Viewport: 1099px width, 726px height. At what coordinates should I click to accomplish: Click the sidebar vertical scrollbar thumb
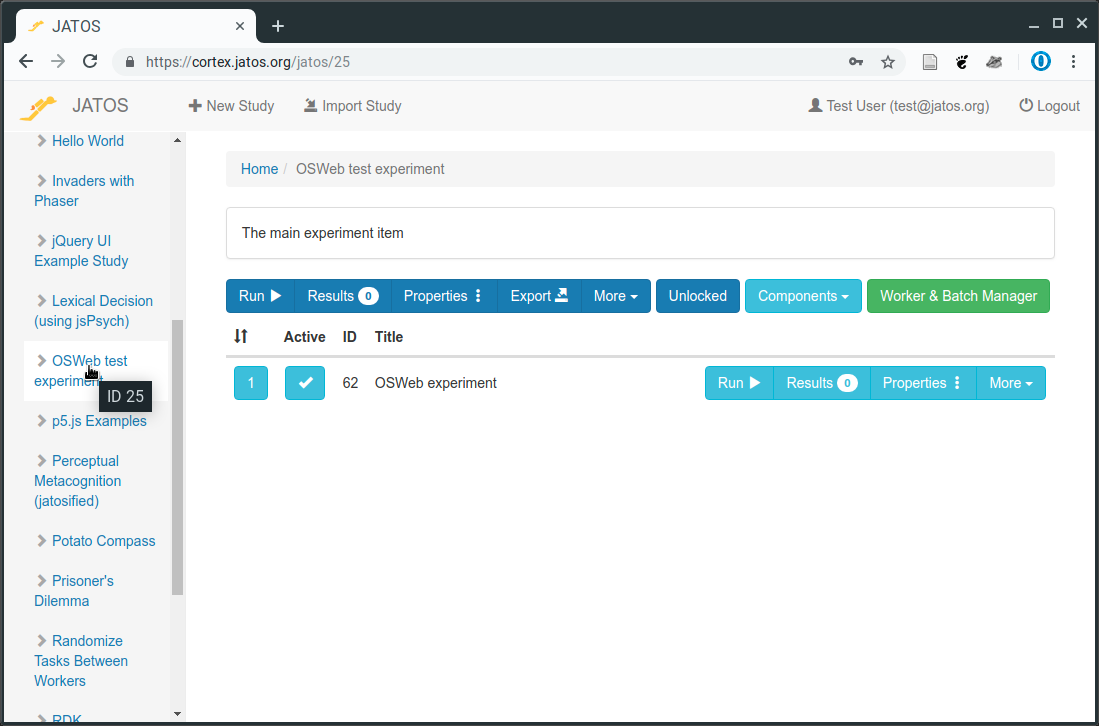pos(177,457)
